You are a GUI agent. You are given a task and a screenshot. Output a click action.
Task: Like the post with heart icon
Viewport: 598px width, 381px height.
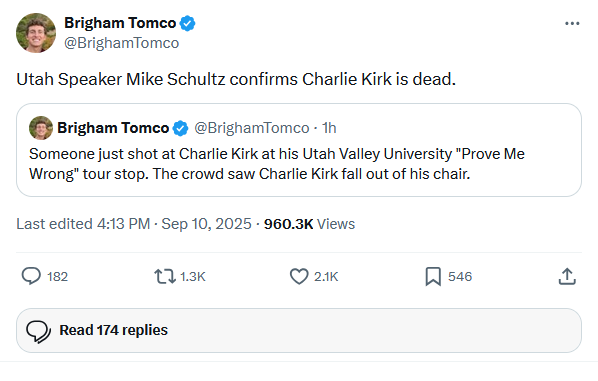point(299,277)
